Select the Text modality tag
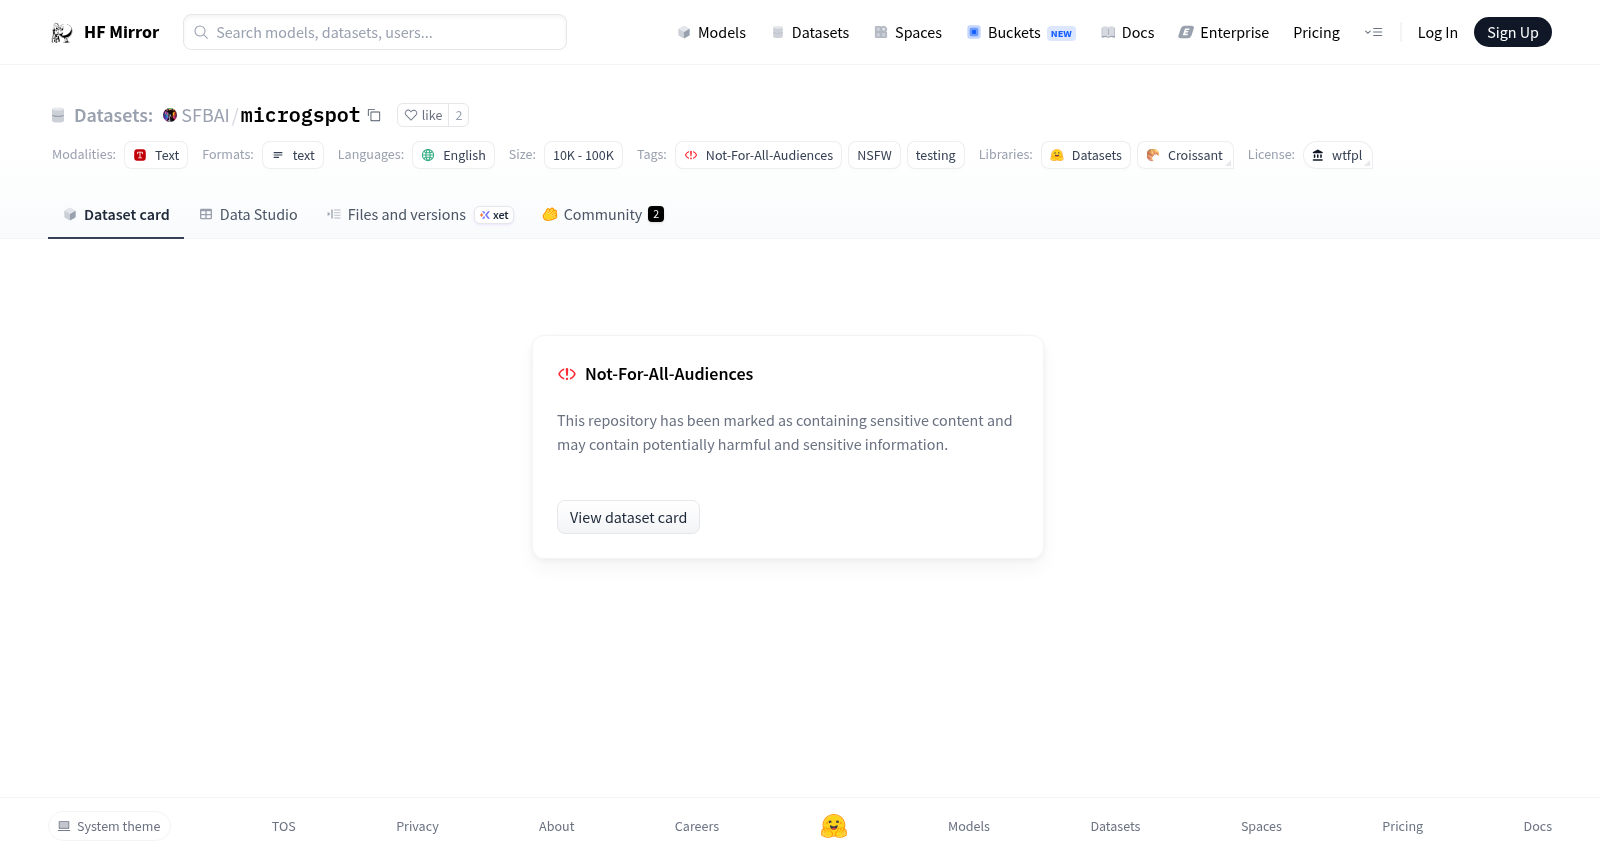The height and width of the screenshot is (861, 1600). pyautogui.click(x=156, y=155)
